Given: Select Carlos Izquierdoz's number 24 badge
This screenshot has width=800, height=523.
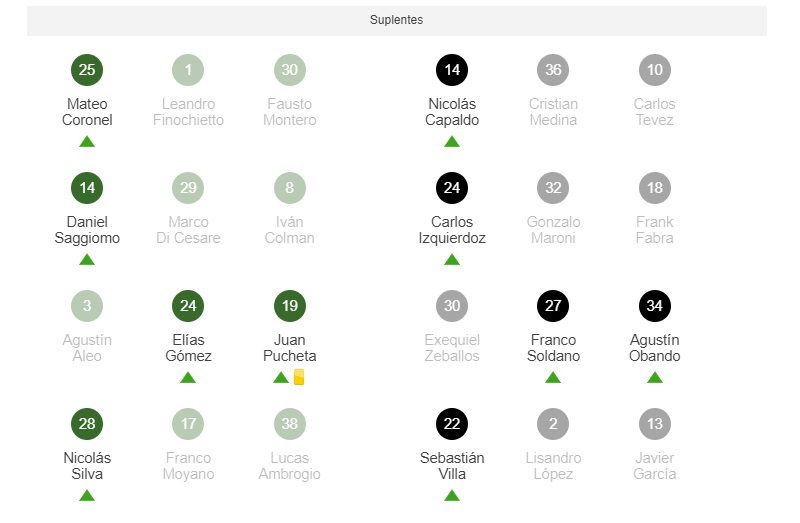Looking at the screenshot, I should 452,188.
